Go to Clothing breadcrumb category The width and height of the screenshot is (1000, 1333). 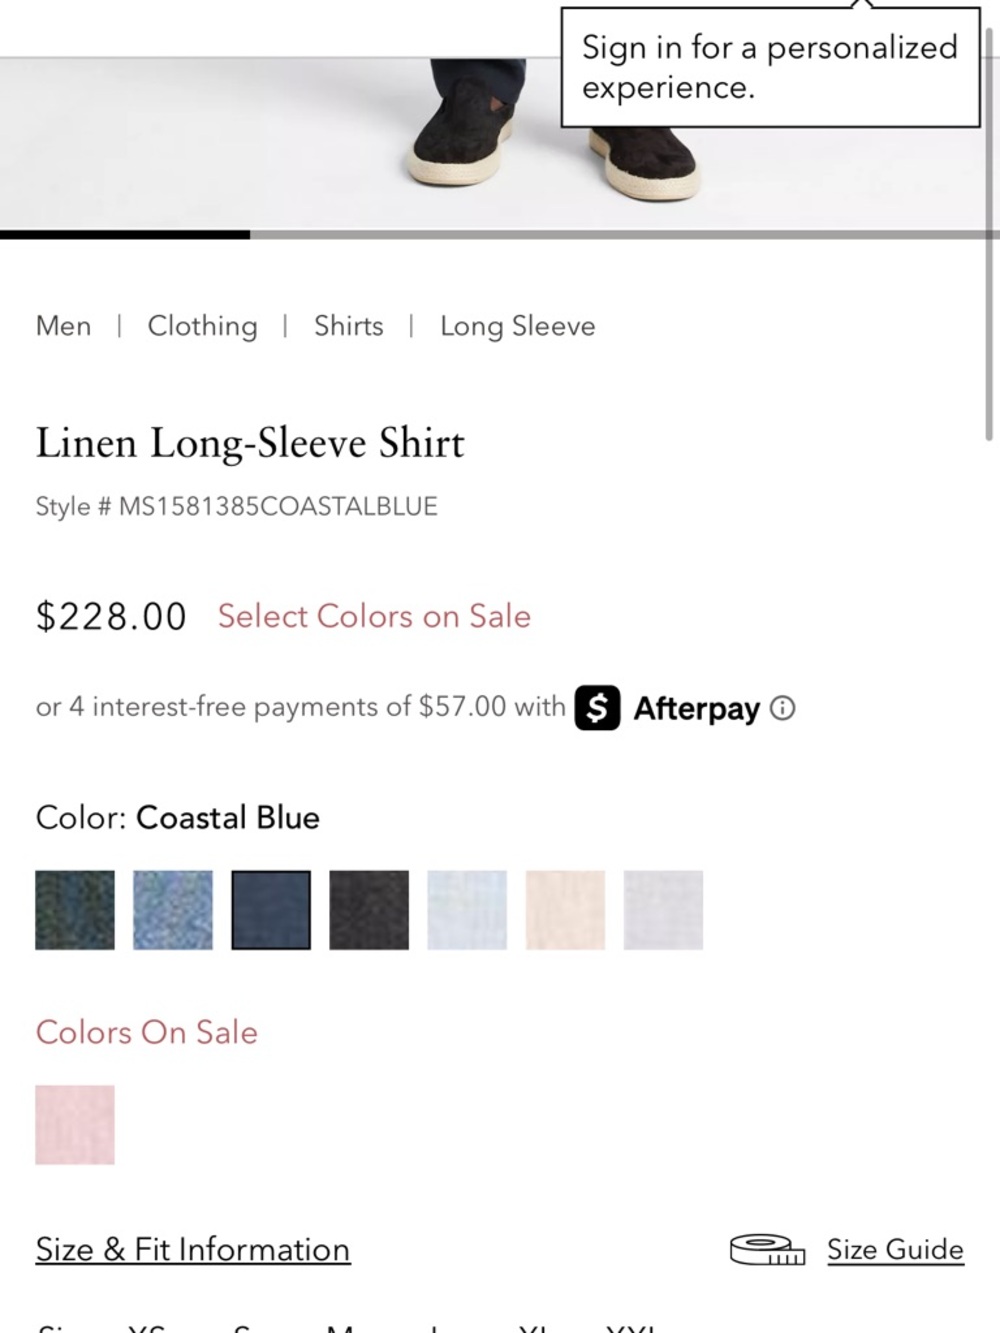pyautogui.click(x=202, y=326)
